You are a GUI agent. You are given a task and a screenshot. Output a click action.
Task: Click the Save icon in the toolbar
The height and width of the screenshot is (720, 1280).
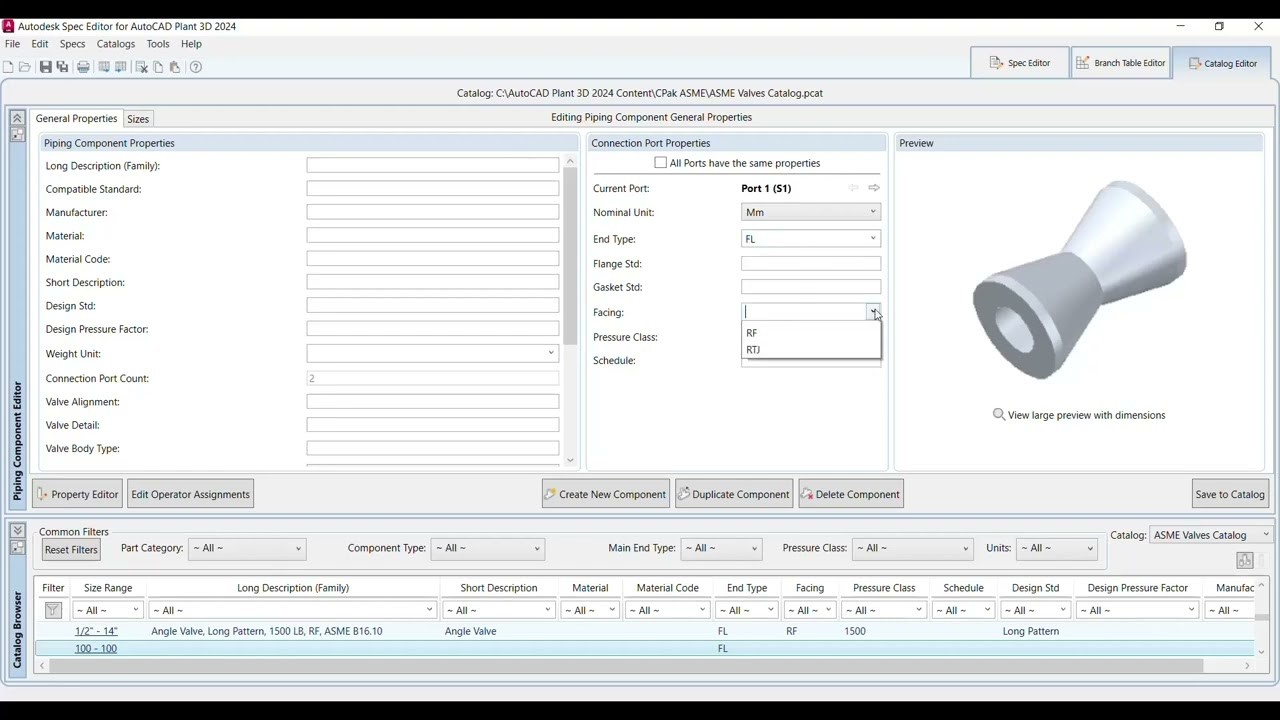click(x=45, y=67)
